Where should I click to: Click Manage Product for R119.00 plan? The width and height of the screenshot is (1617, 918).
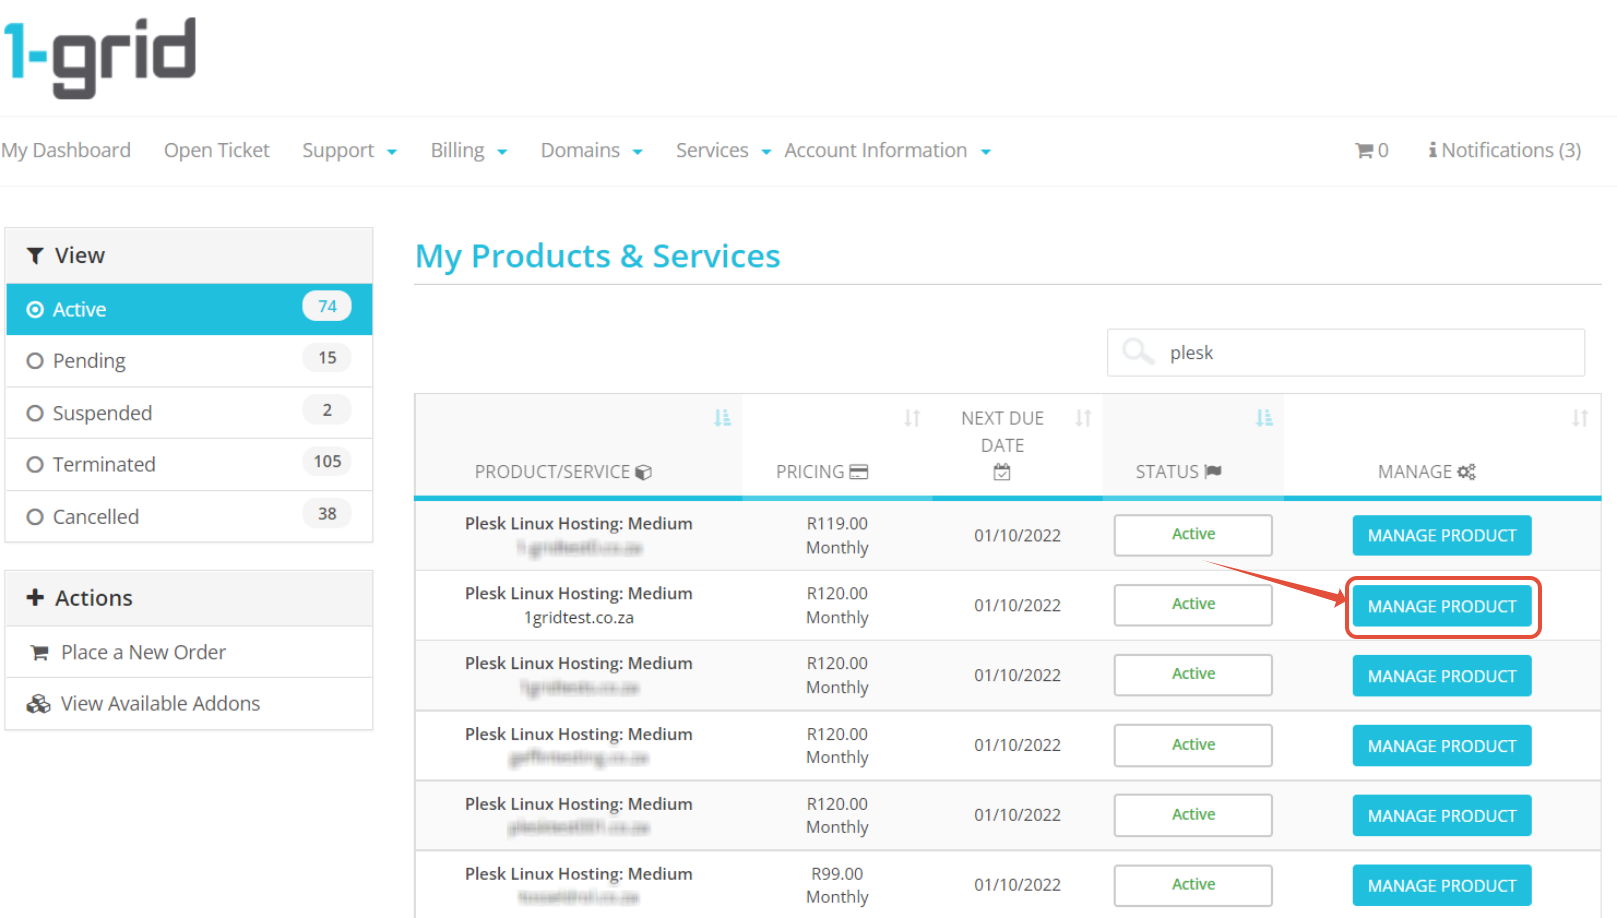click(1442, 536)
